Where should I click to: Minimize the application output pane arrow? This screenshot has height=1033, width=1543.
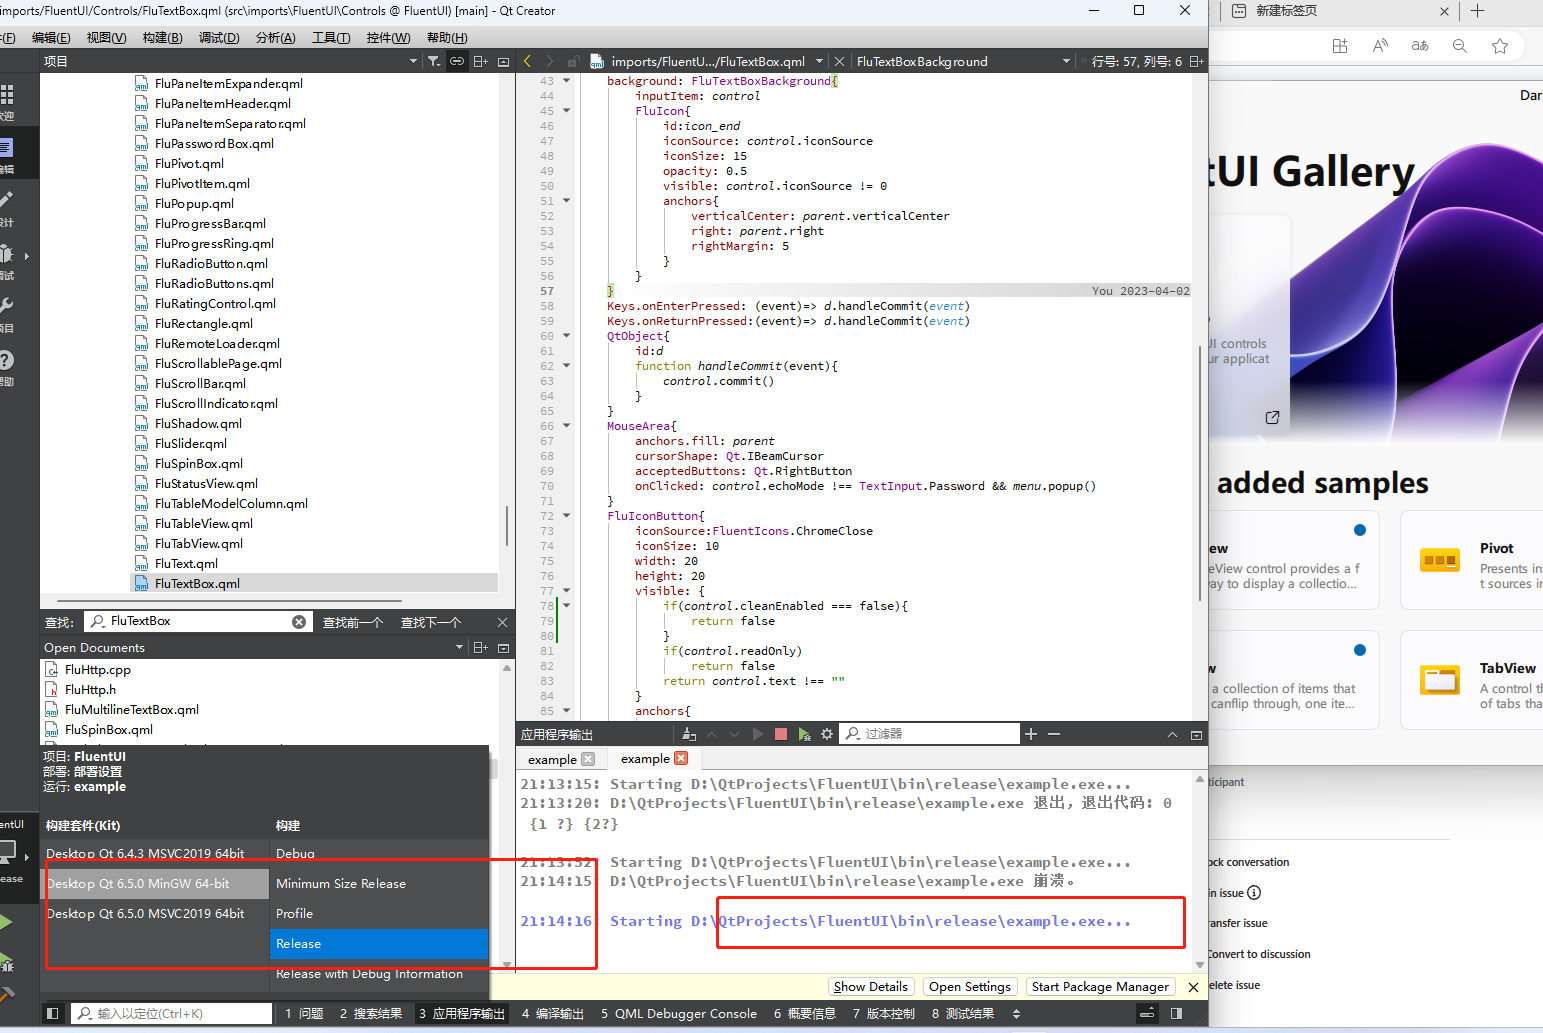pyautogui.click(x=1172, y=734)
